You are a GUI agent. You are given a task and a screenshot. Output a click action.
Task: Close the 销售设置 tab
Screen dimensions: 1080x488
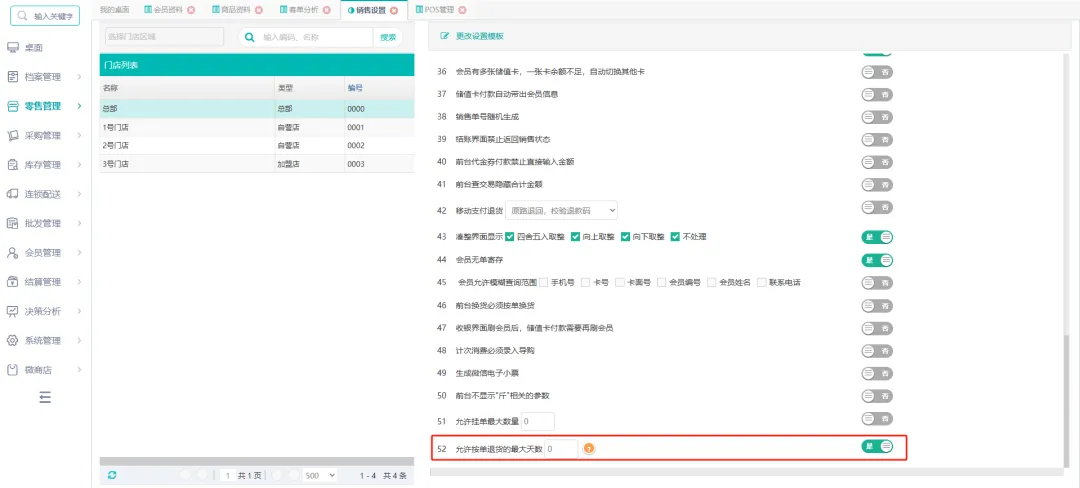point(394,10)
